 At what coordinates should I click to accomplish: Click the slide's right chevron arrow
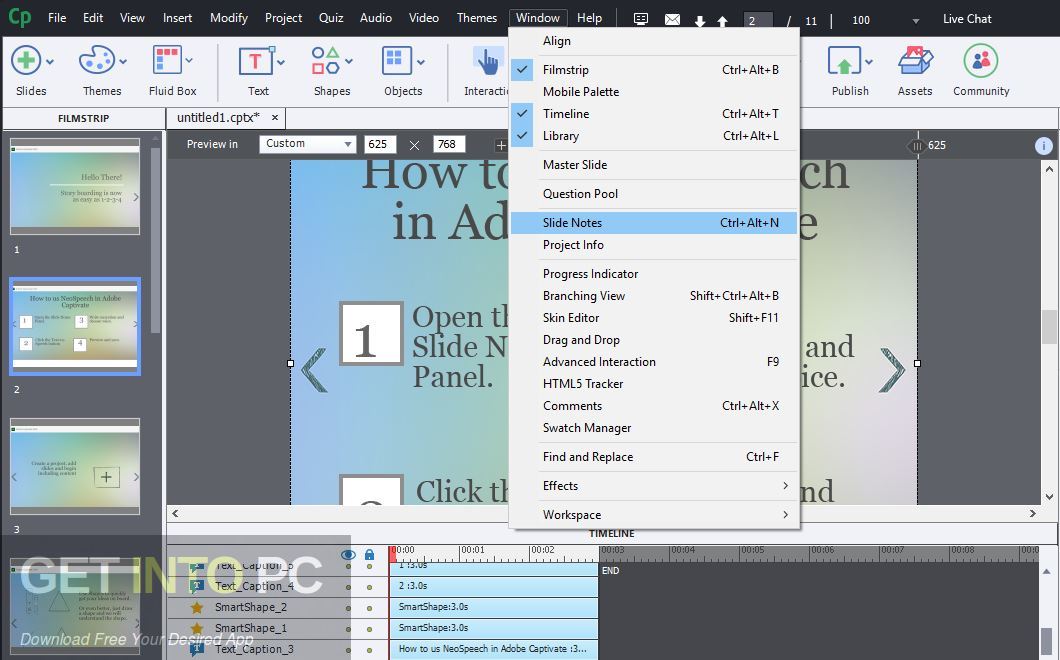[x=892, y=369]
